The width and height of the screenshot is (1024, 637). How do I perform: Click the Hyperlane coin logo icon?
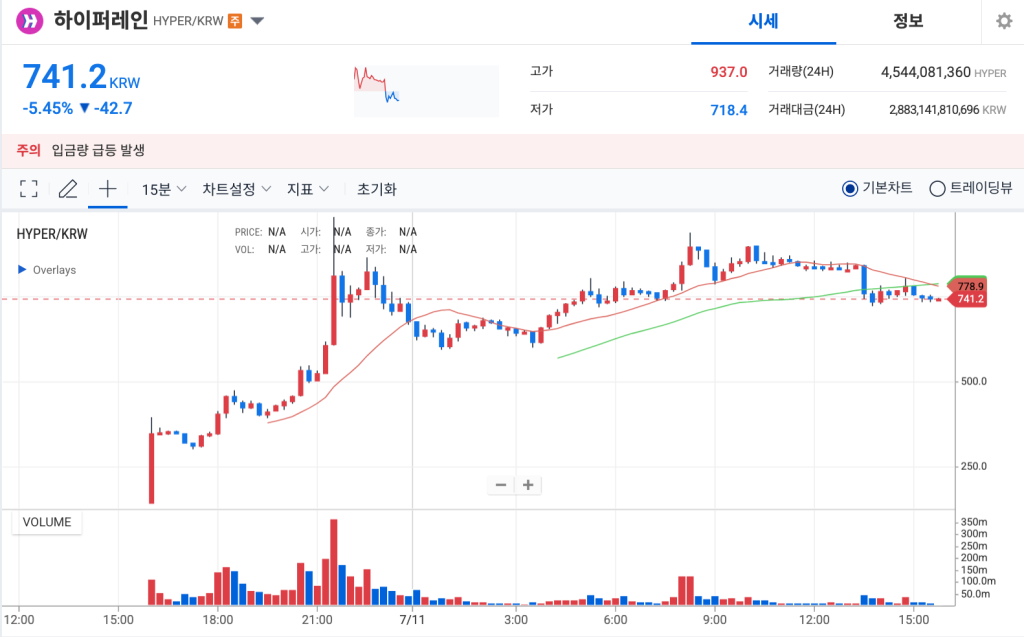[29, 20]
